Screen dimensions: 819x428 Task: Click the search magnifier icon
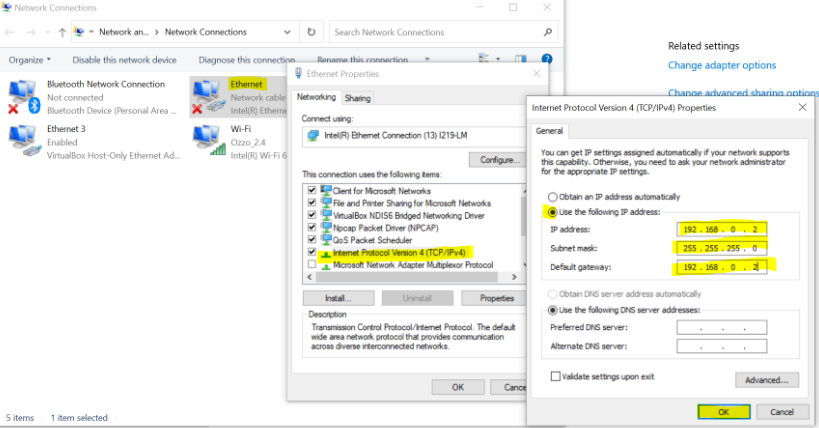547,32
